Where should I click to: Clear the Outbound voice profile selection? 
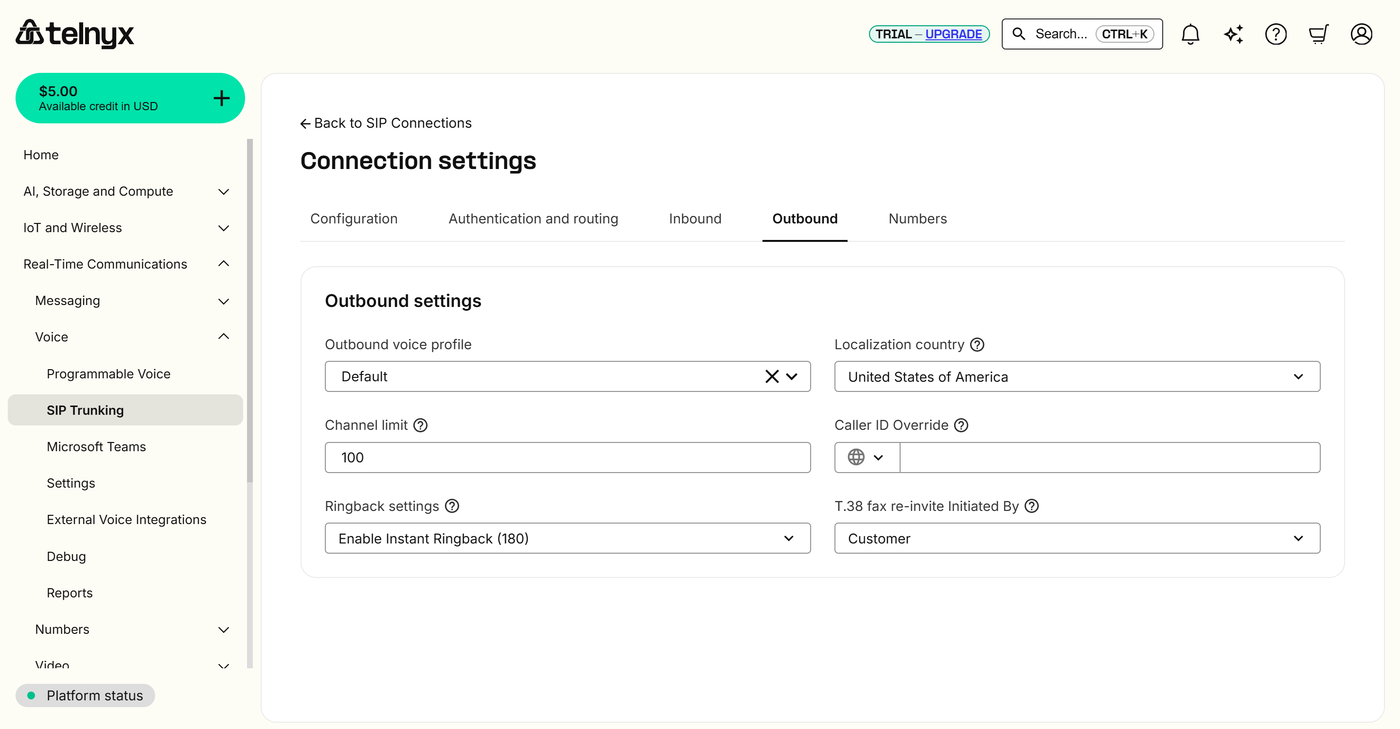click(x=772, y=377)
